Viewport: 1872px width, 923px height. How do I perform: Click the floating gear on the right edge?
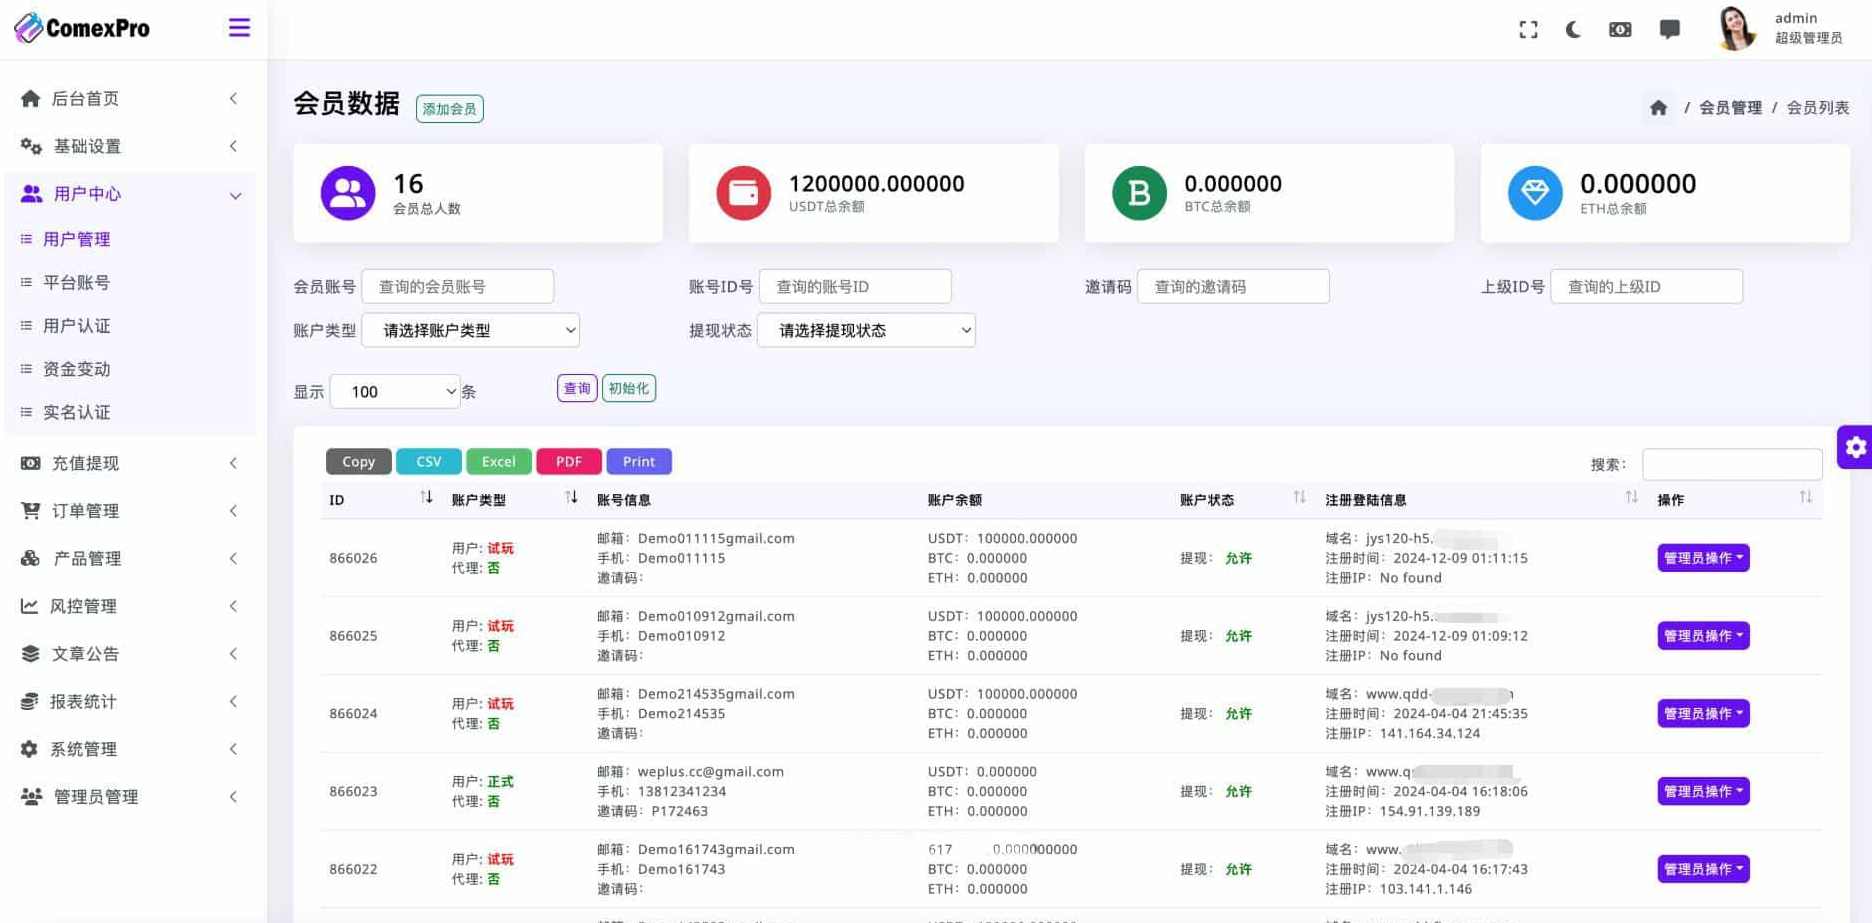[x=1856, y=447]
